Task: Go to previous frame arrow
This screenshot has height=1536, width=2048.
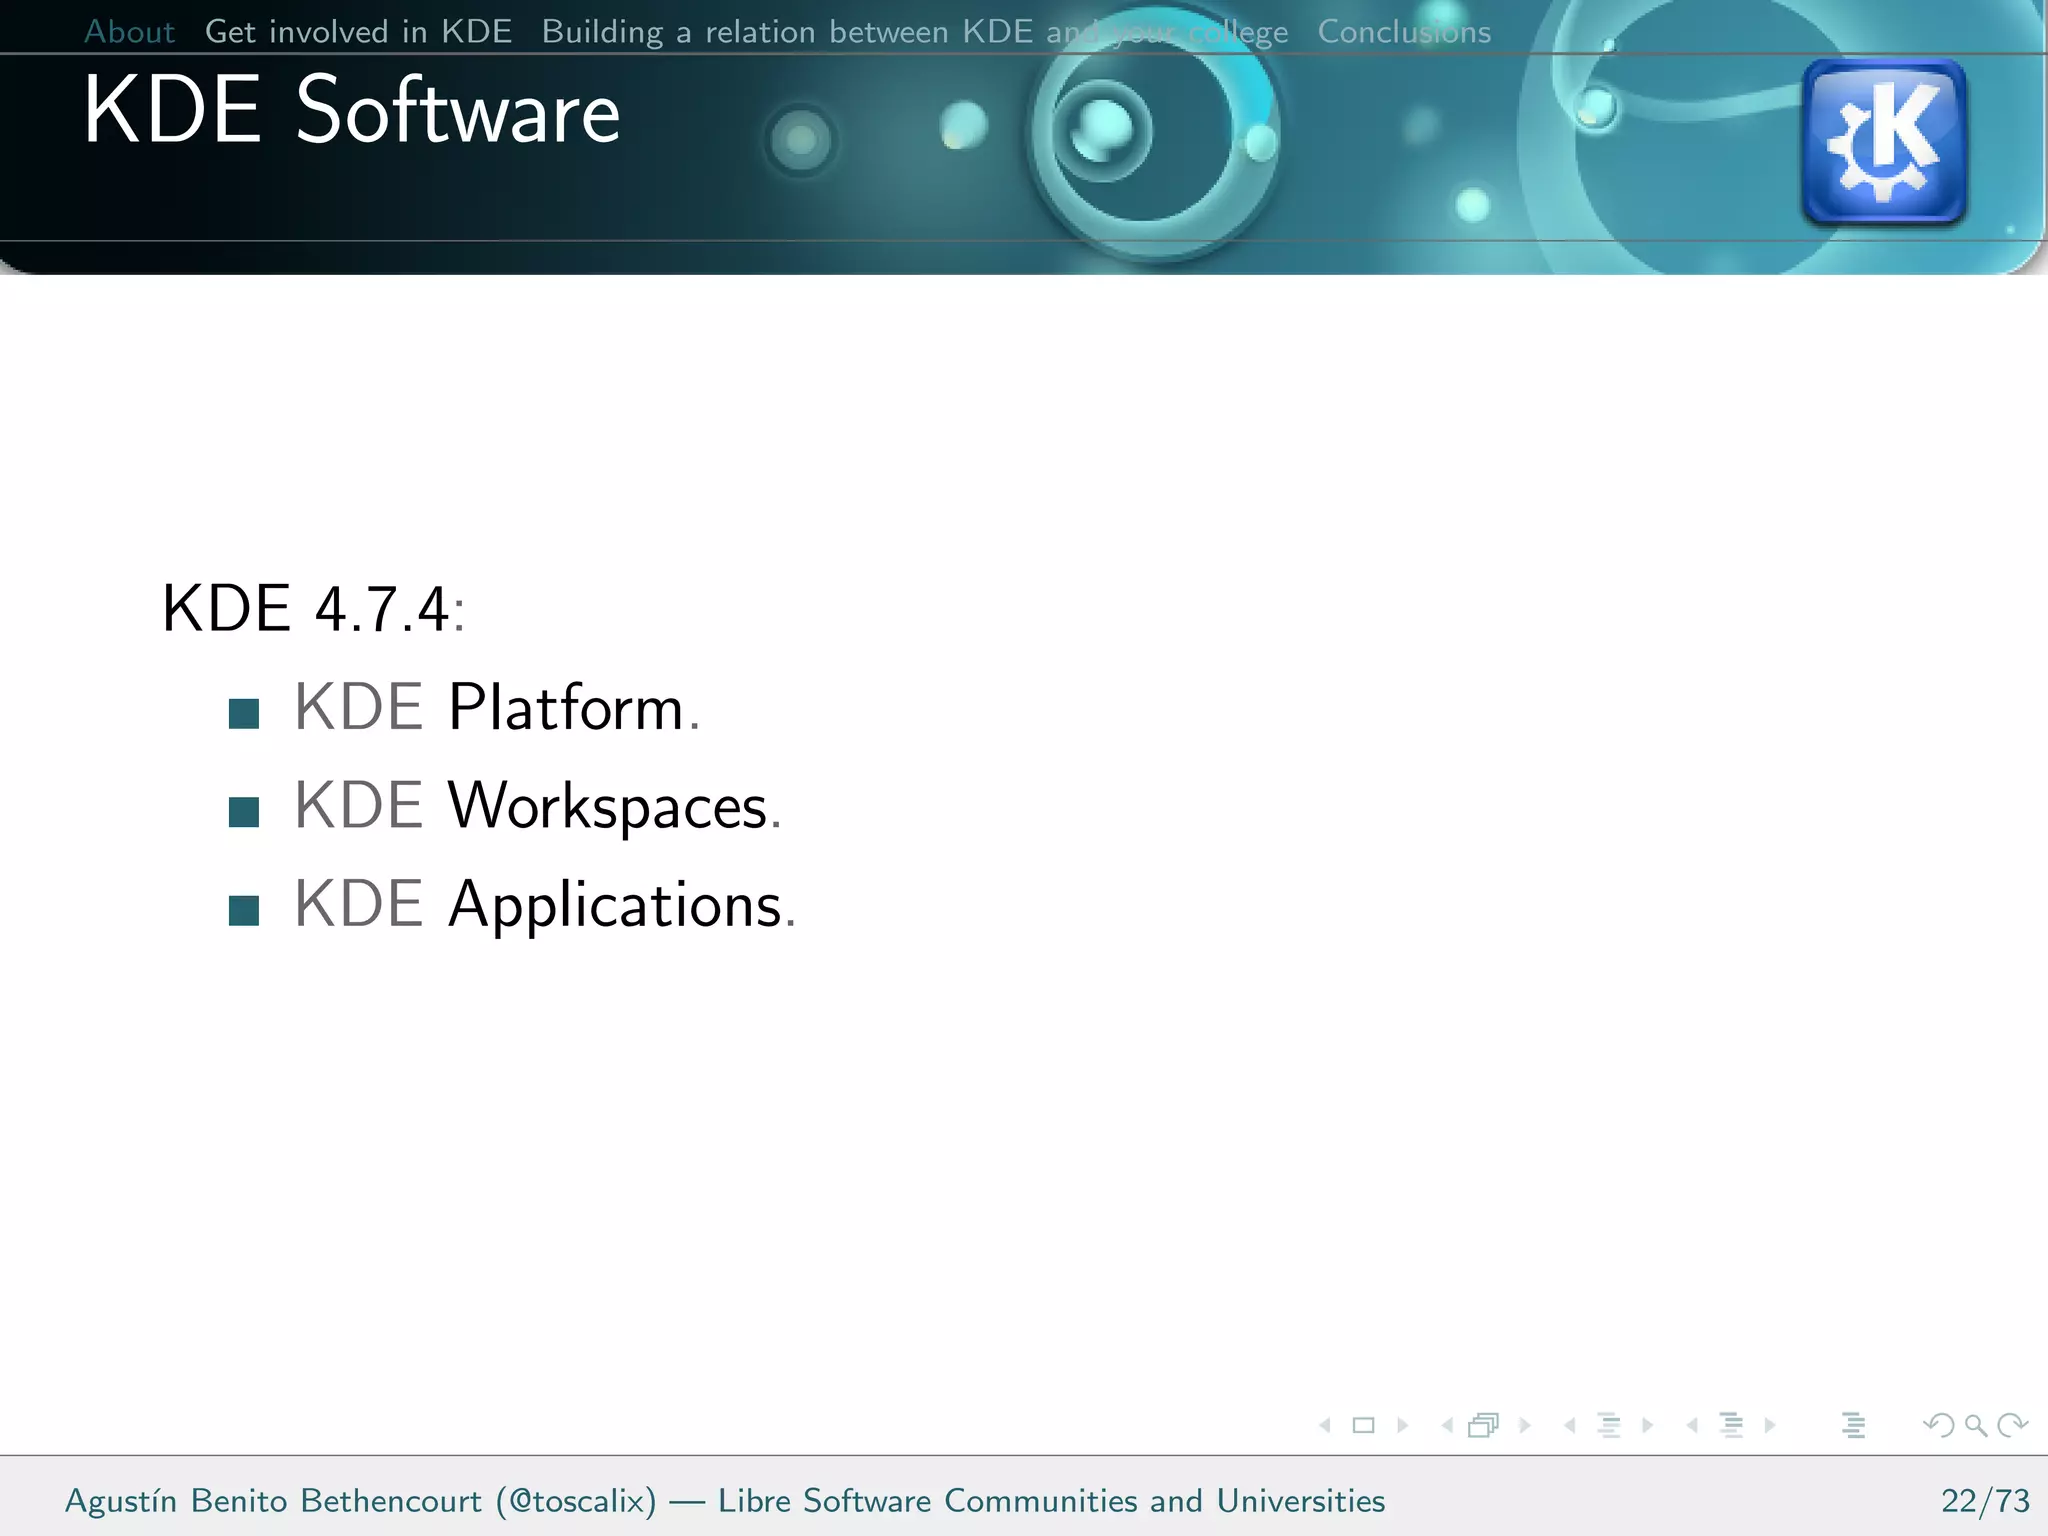Action: click(1447, 1425)
